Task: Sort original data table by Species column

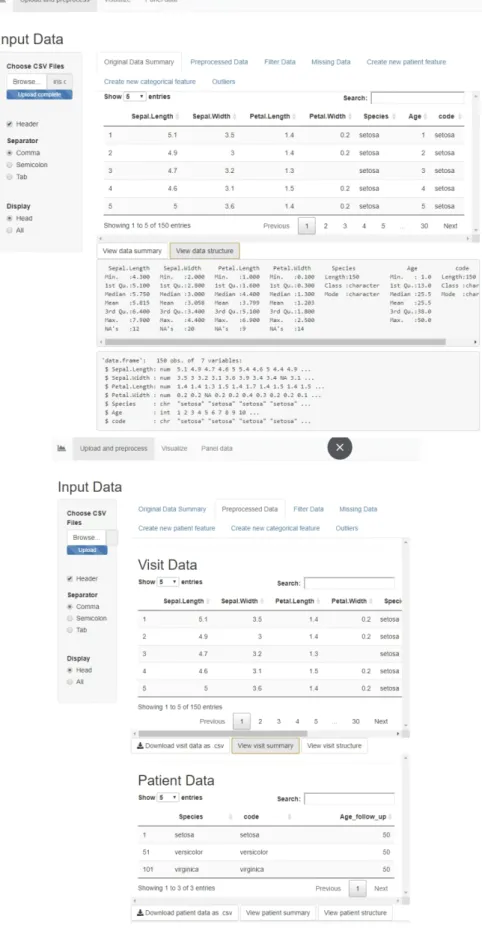Action: [x=378, y=117]
